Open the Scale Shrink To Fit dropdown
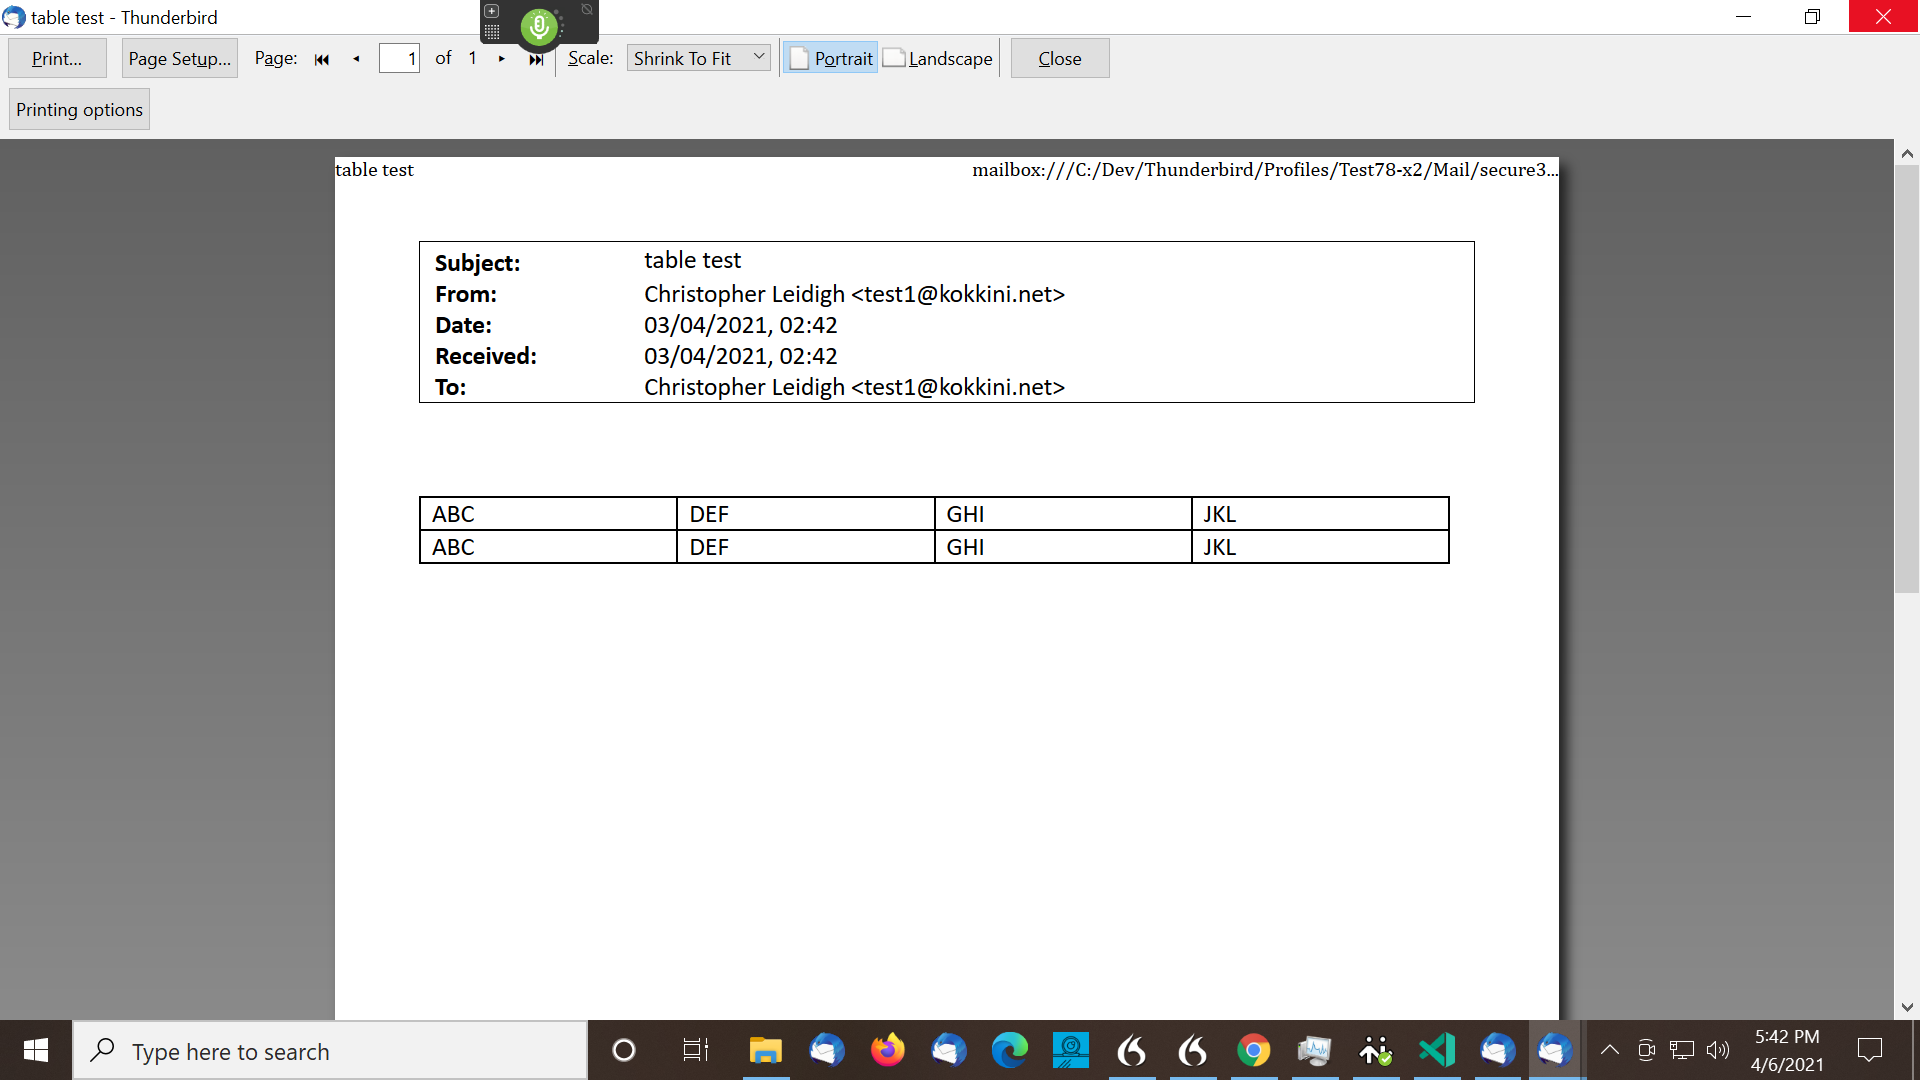The image size is (1920, 1080). coord(698,58)
